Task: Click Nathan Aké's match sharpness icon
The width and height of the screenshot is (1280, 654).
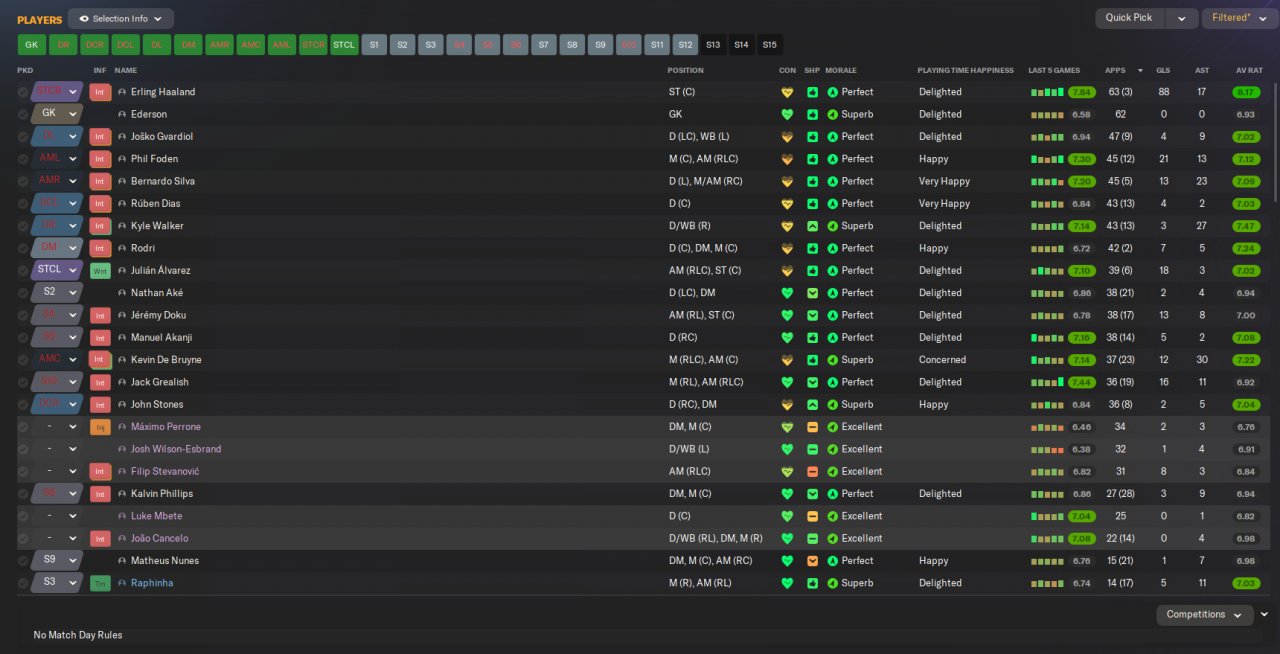Action: [x=812, y=293]
